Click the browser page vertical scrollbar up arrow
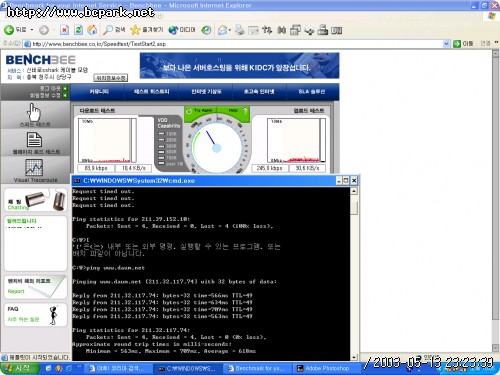This screenshot has width=500, height=375. tap(495, 53)
